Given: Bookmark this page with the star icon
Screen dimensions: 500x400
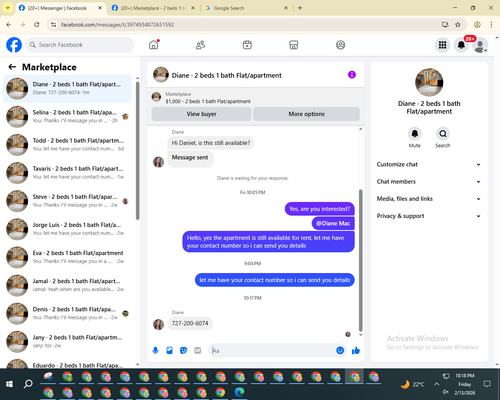Looking at the screenshot, I should (458, 25).
